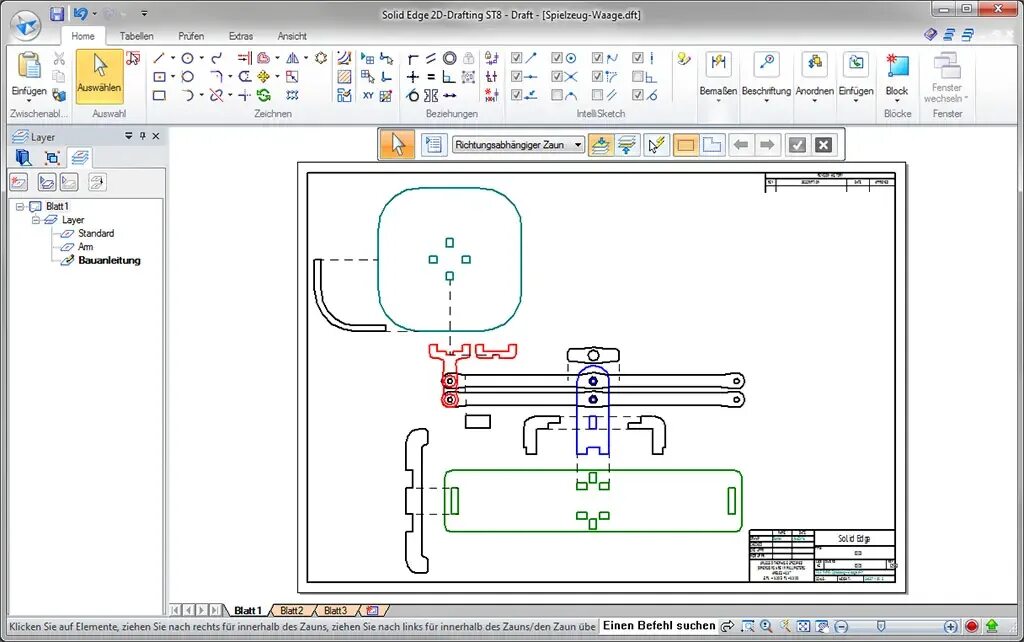
Task: Click the green Accept checkmark button
Action: pyautogui.click(x=797, y=145)
